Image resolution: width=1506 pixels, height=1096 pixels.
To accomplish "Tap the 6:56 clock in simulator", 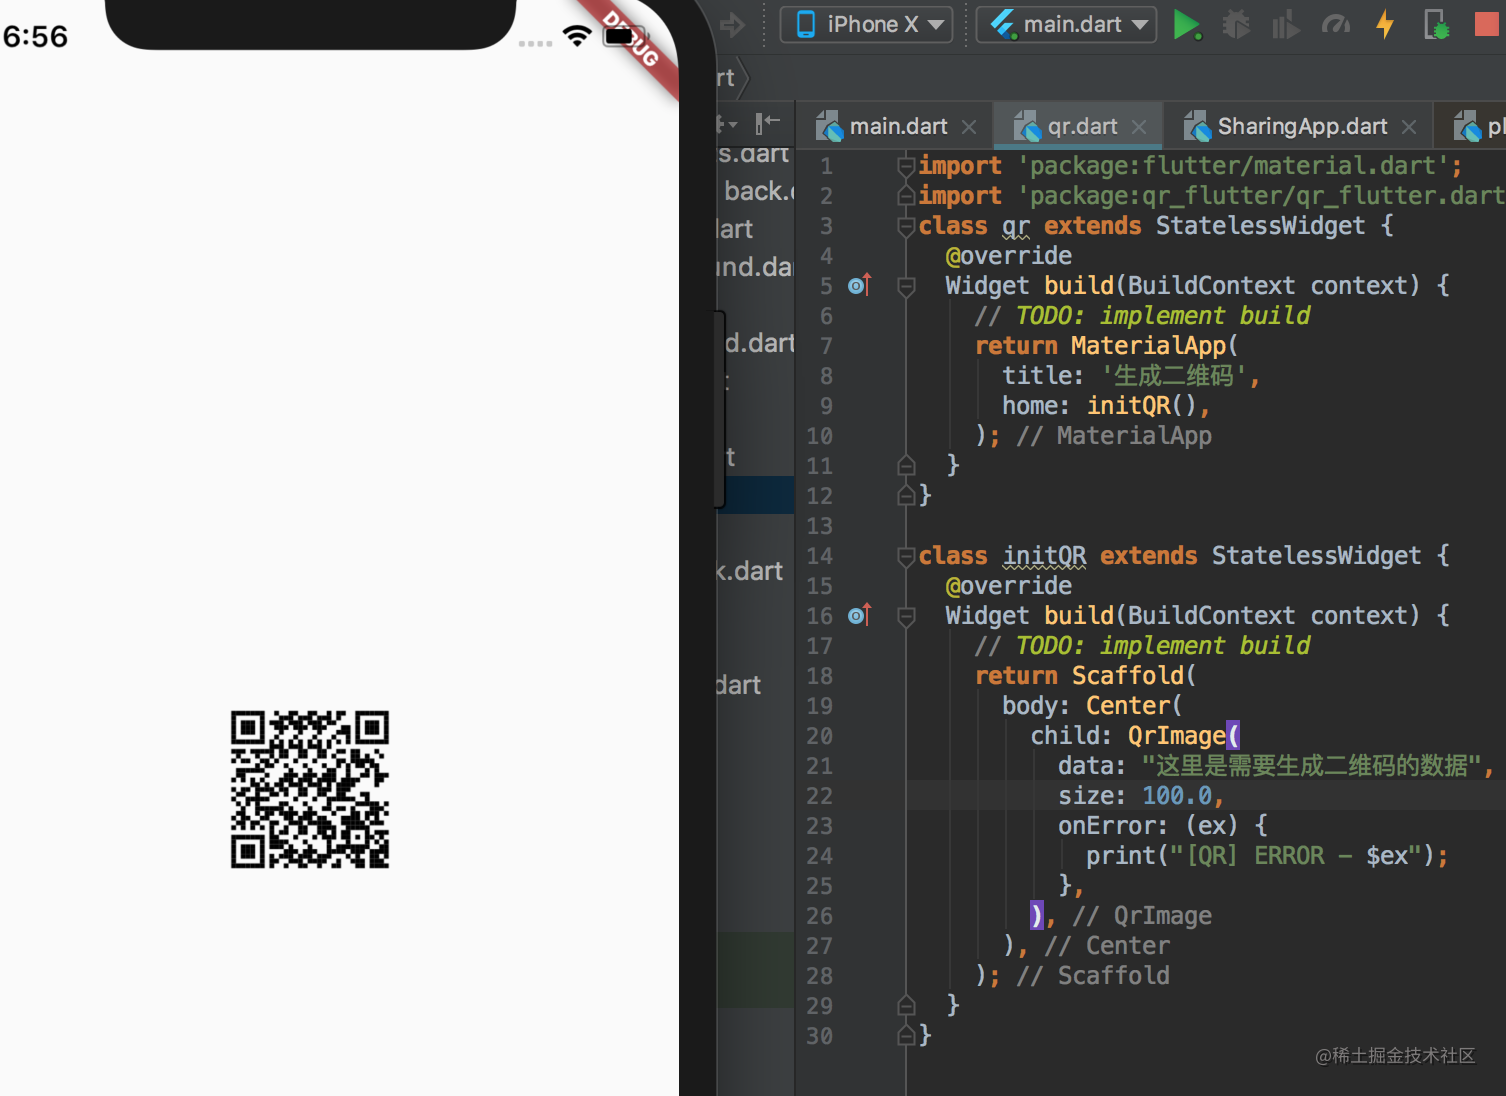I will pos(35,37).
